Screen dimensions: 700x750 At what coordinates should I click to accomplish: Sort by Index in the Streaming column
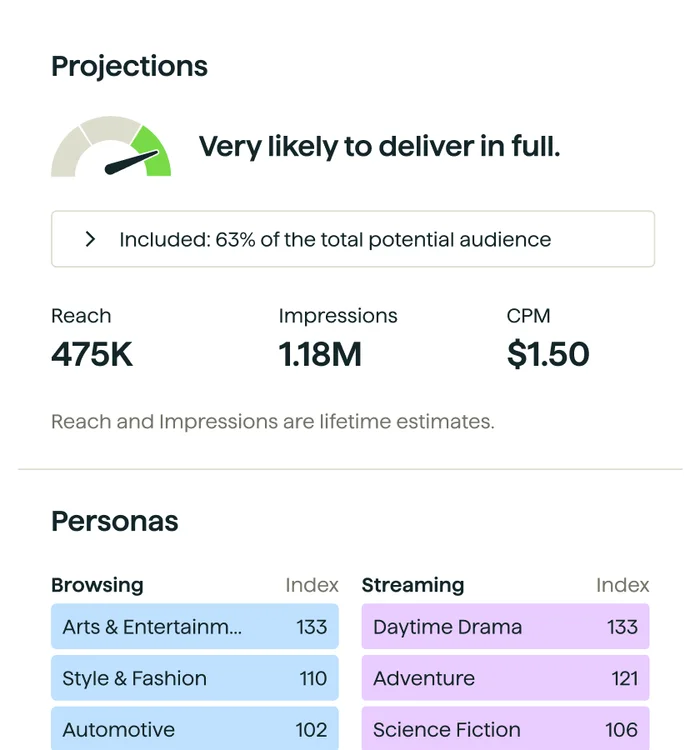pyautogui.click(x=622, y=585)
